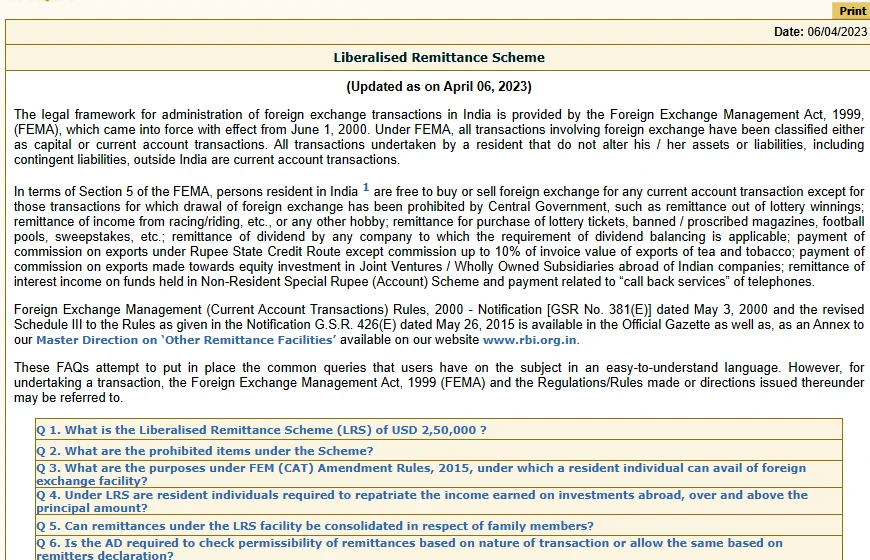Open Q 2 on prohibited items under the Scheme

point(205,451)
